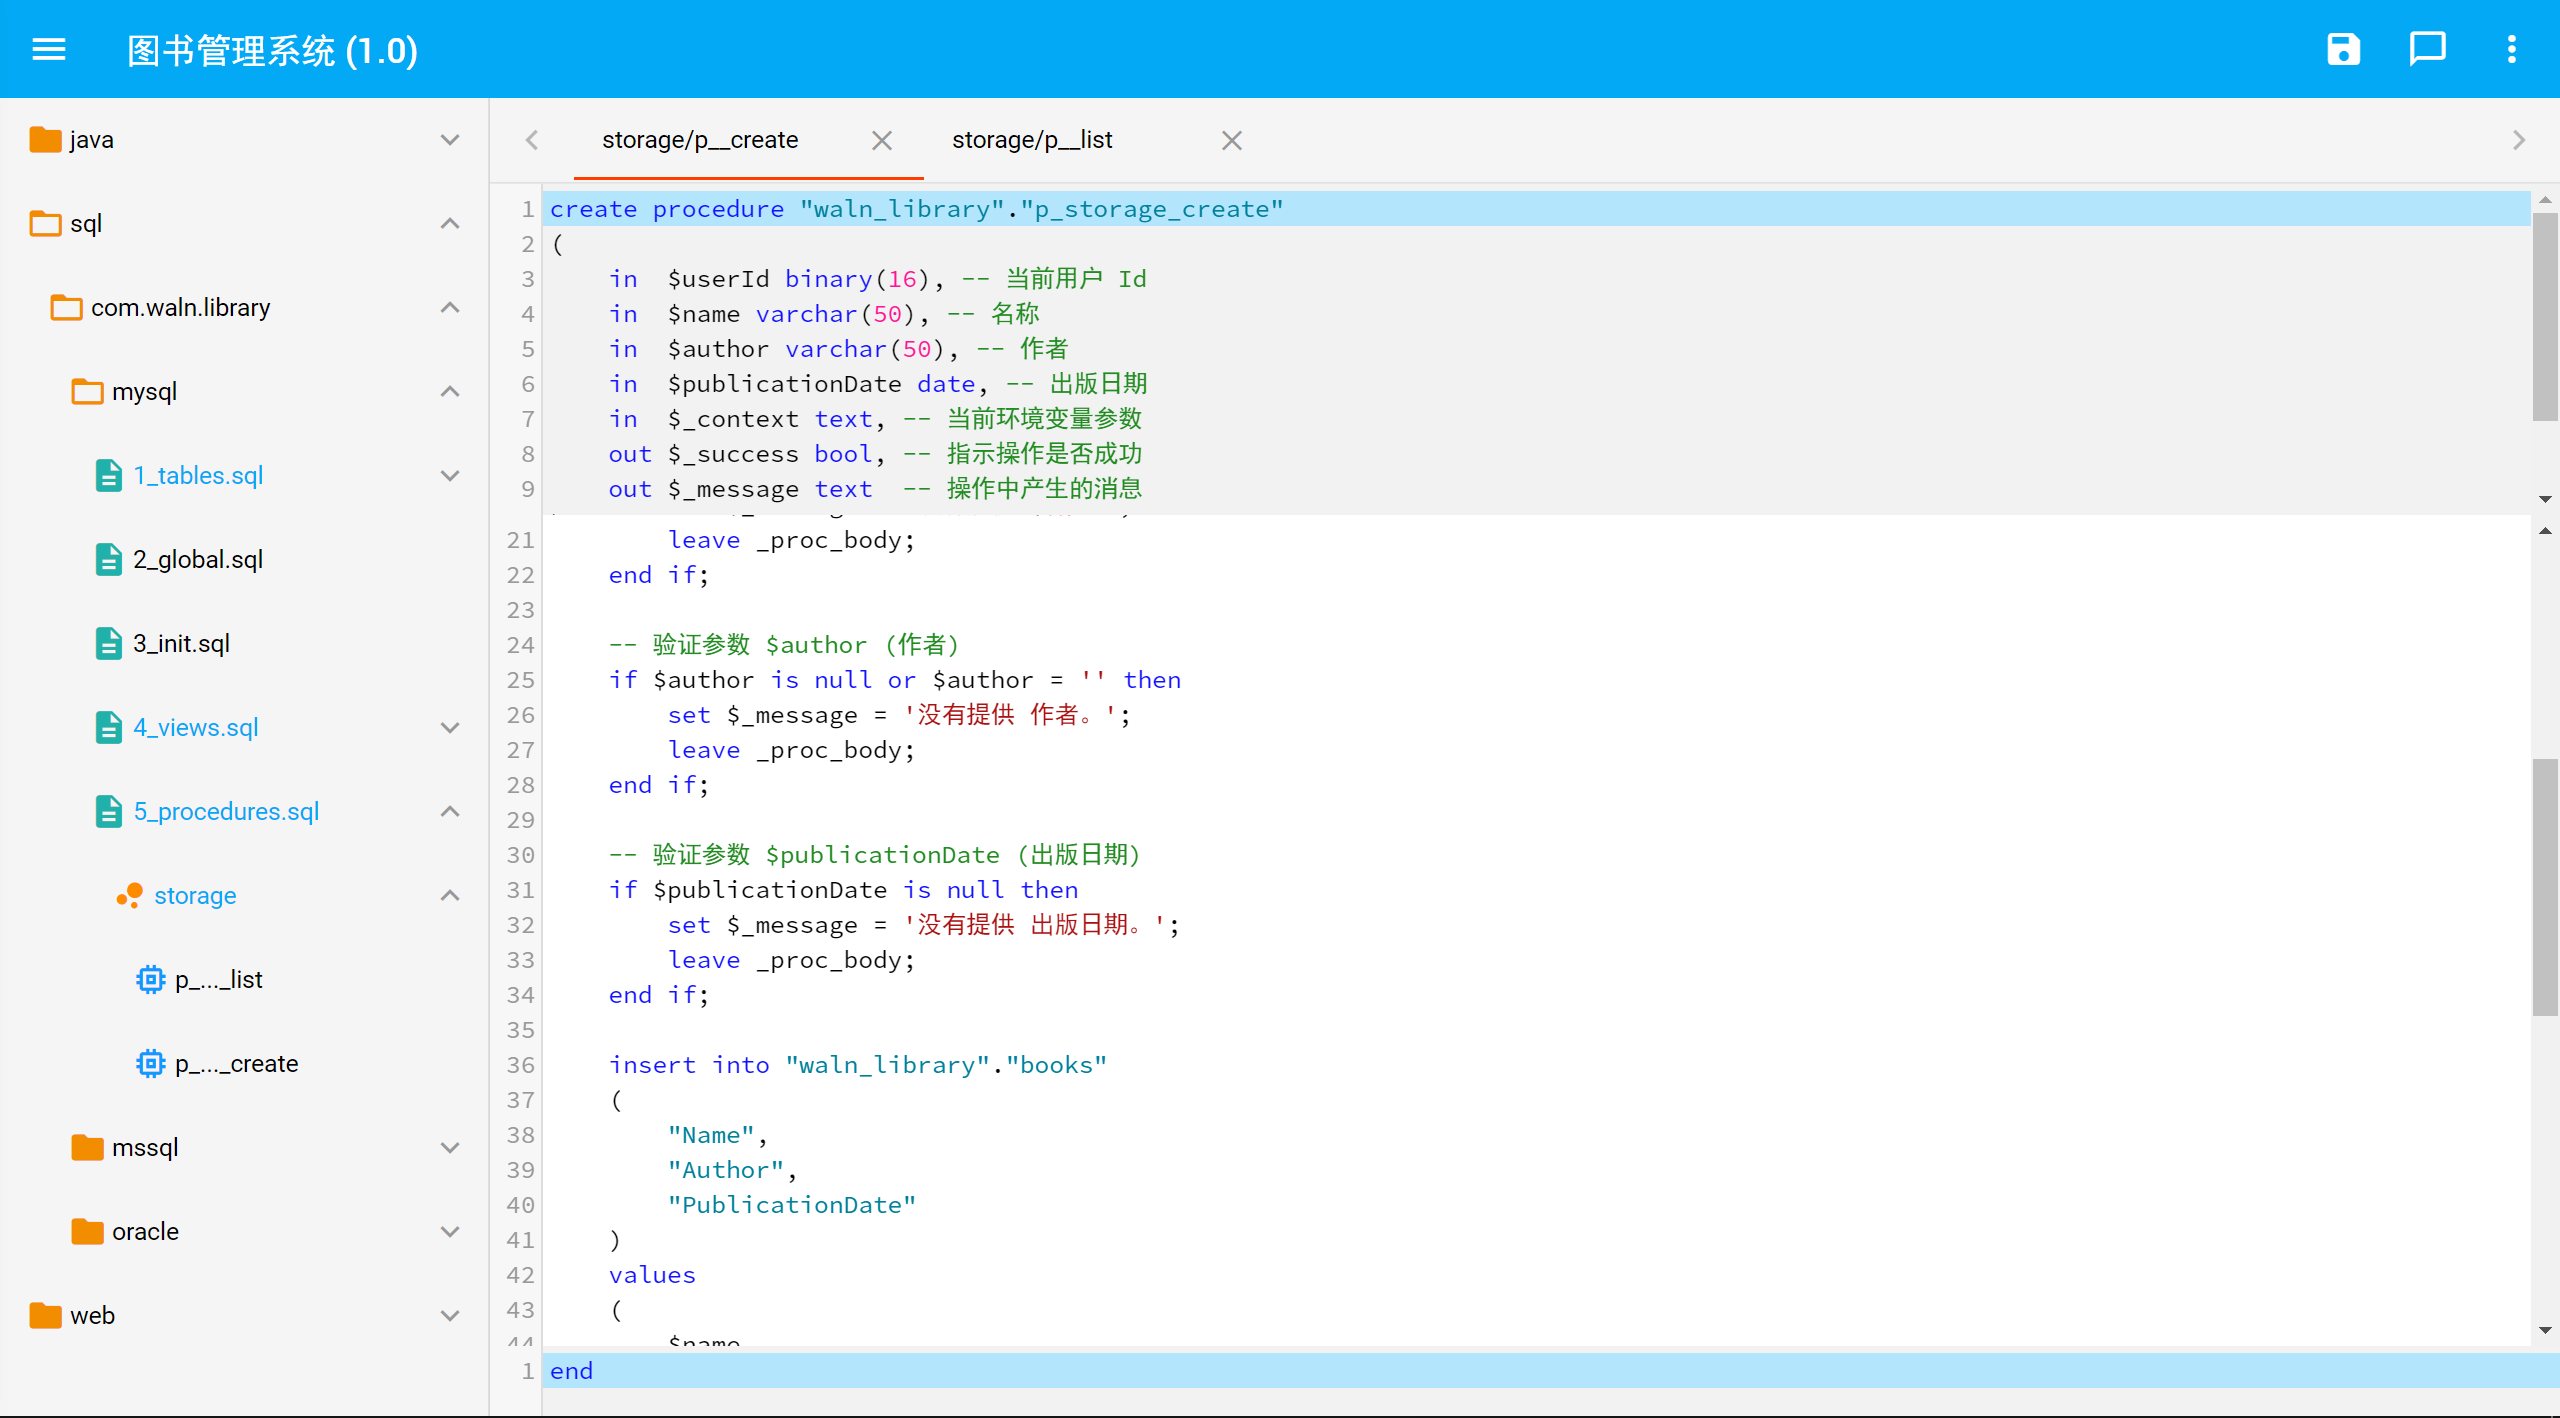Click the 4_views.sql file icon
Image resolution: width=2560 pixels, height=1418 pixels.
pos(108,728)
